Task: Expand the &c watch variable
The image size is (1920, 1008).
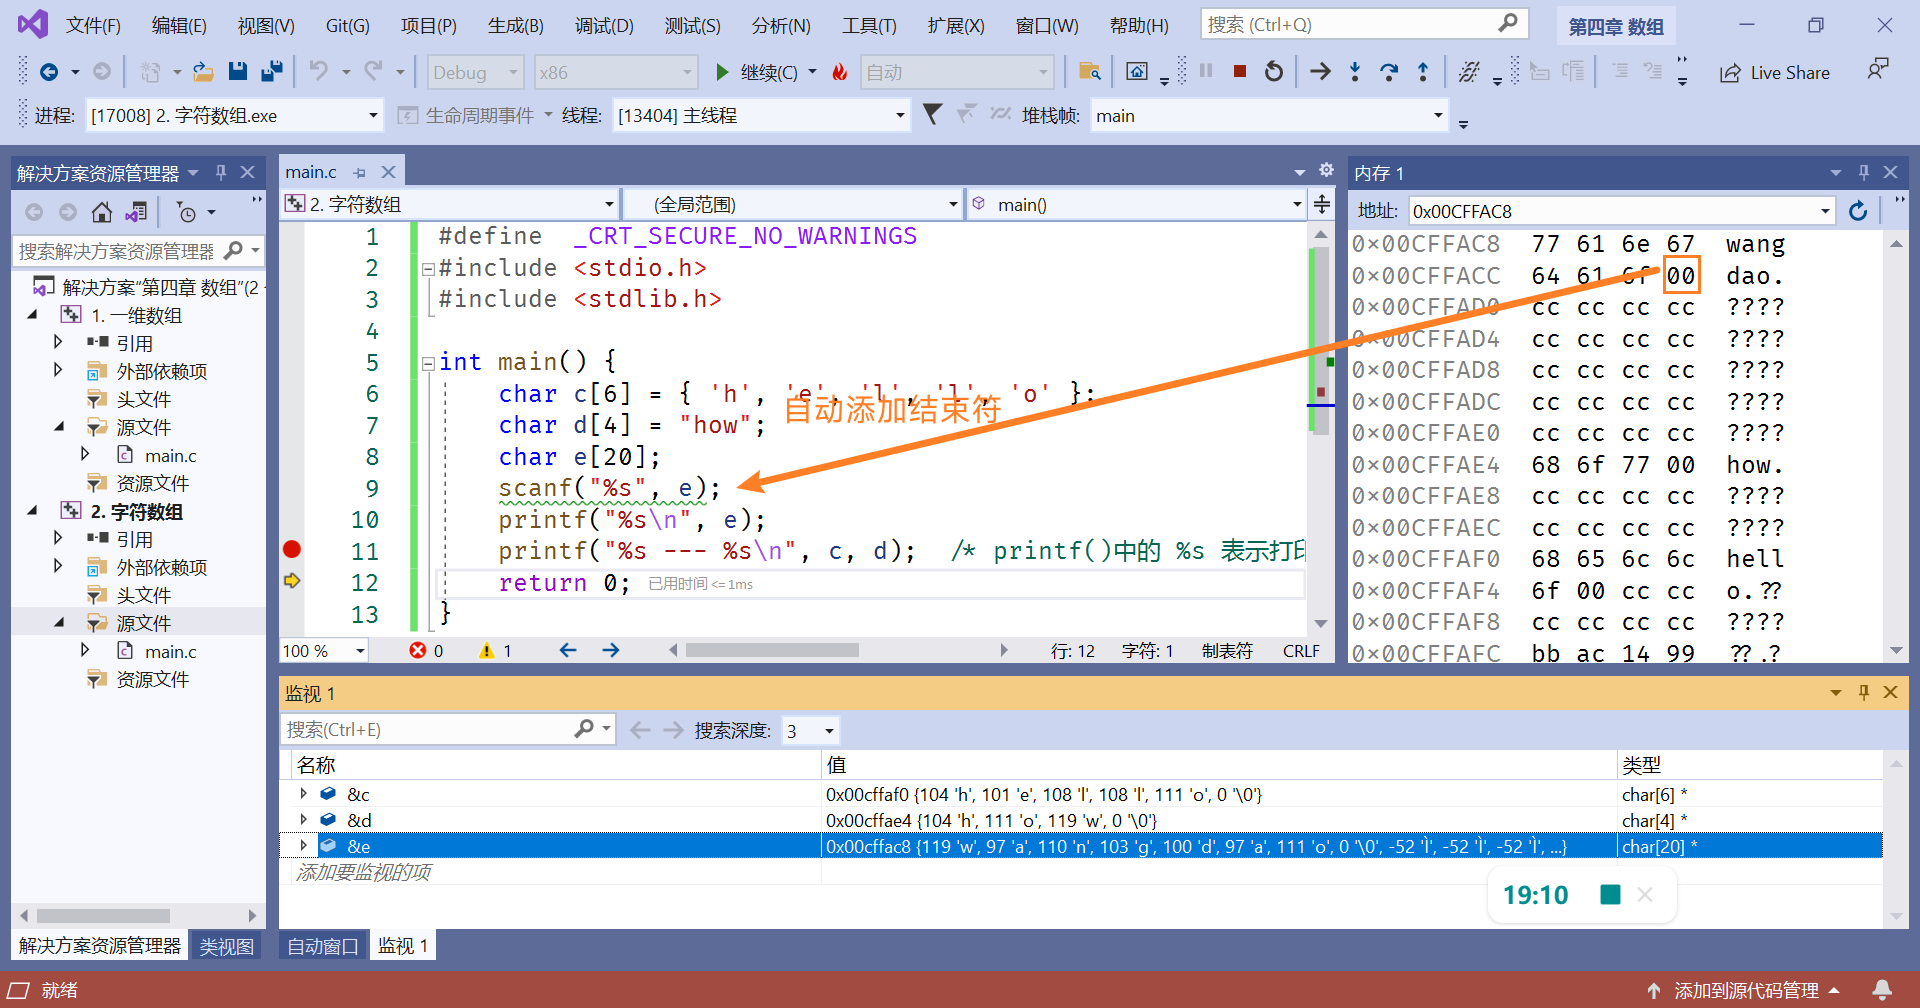Action: tap(303, 794)
